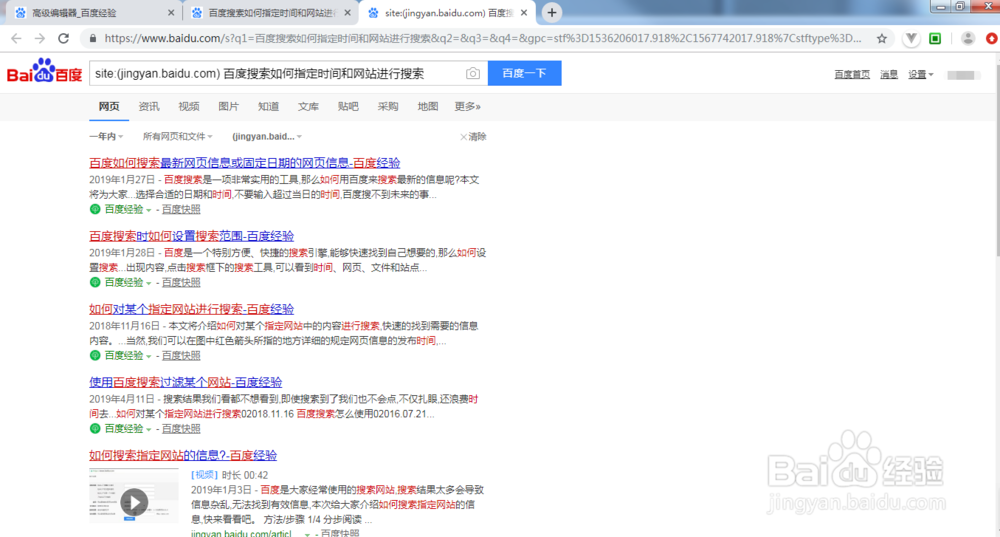
Task: Open 百度快照 under 百度搜索时如何设置搜索范围
Action: tap(181, 283)
